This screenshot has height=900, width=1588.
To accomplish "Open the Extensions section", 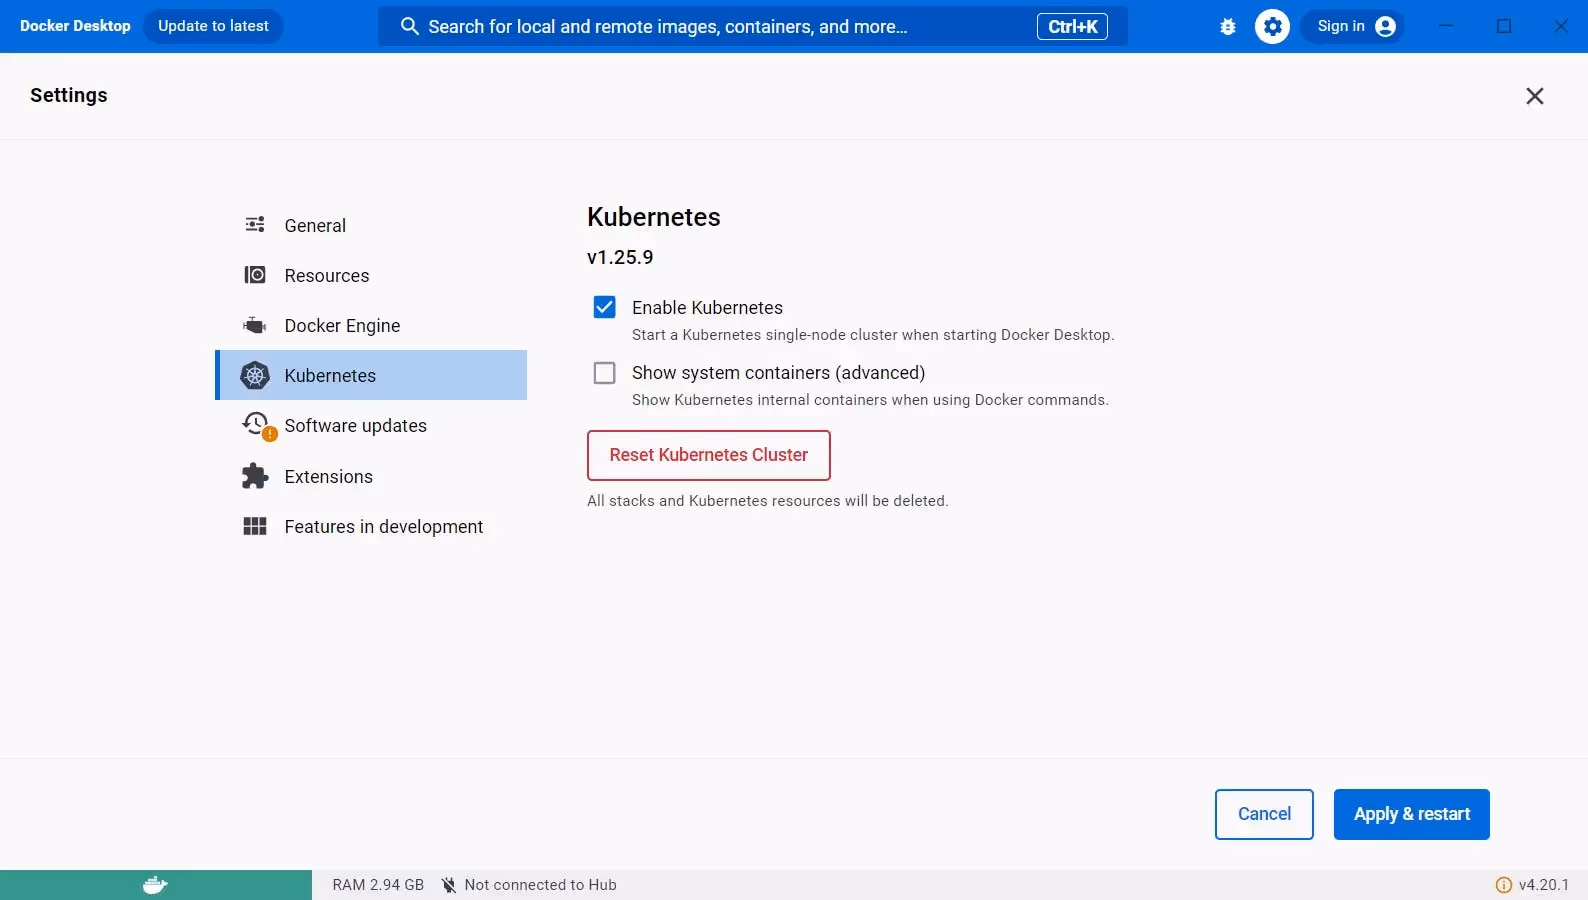I will [371, 476].
